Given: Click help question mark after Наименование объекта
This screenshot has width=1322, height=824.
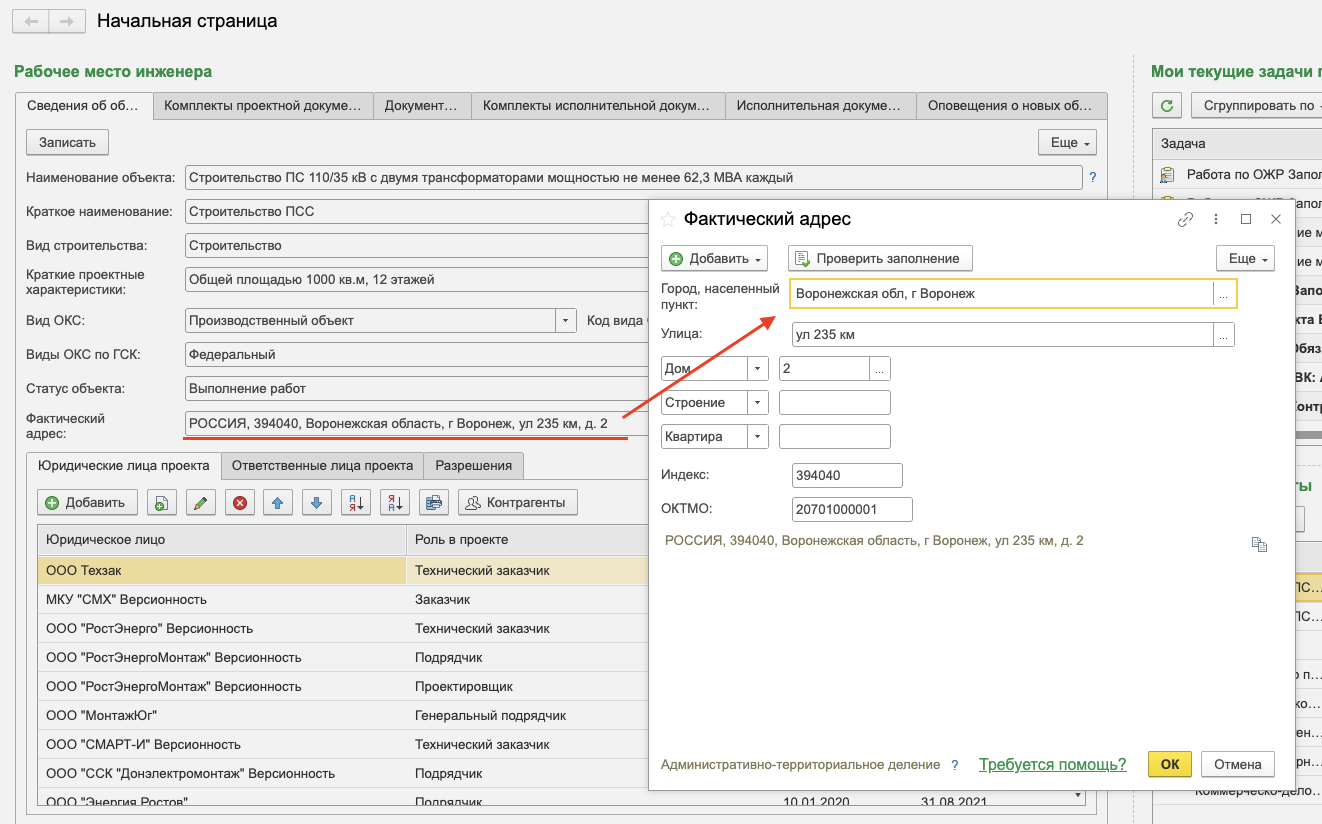Looking at the screenshot, I should pyautogui.click(x=1092, y=178).
